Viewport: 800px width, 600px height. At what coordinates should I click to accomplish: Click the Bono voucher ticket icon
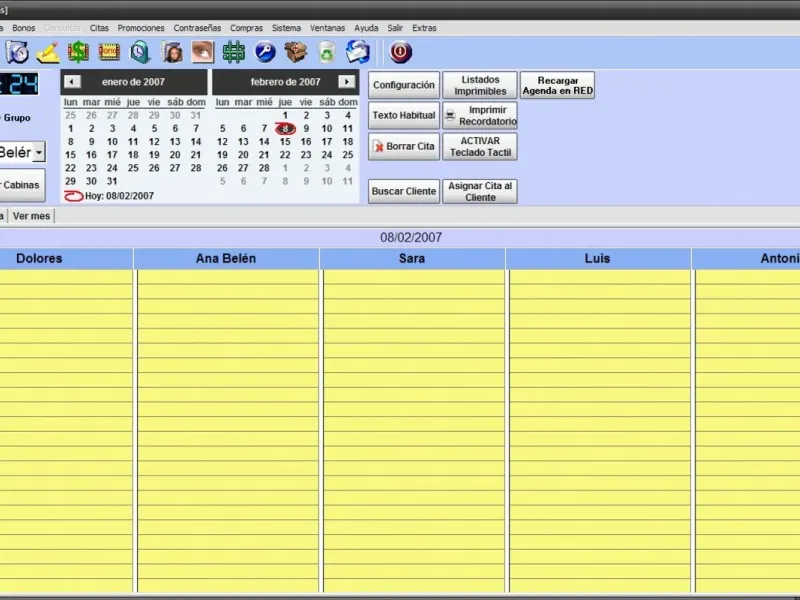(109, 52)
